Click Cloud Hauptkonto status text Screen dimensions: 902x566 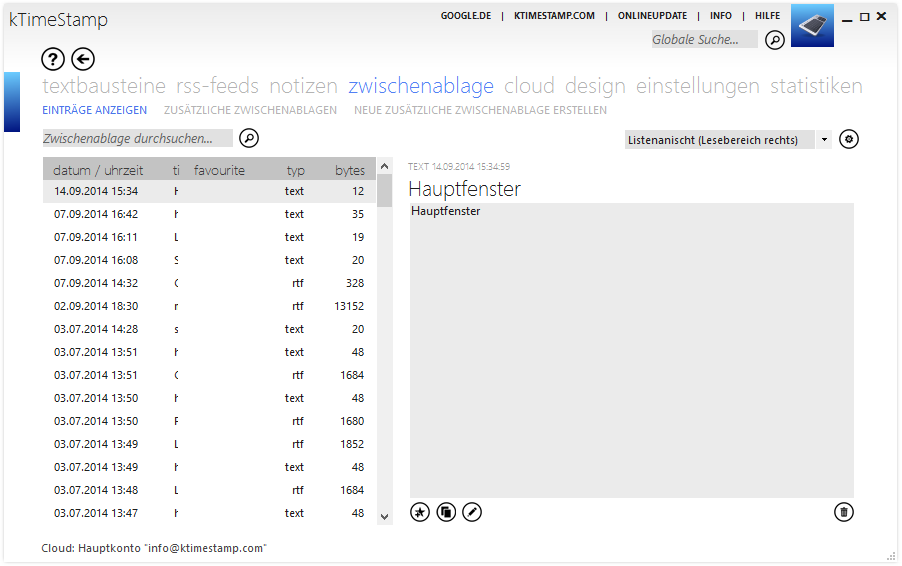click(x=154, y=548)
